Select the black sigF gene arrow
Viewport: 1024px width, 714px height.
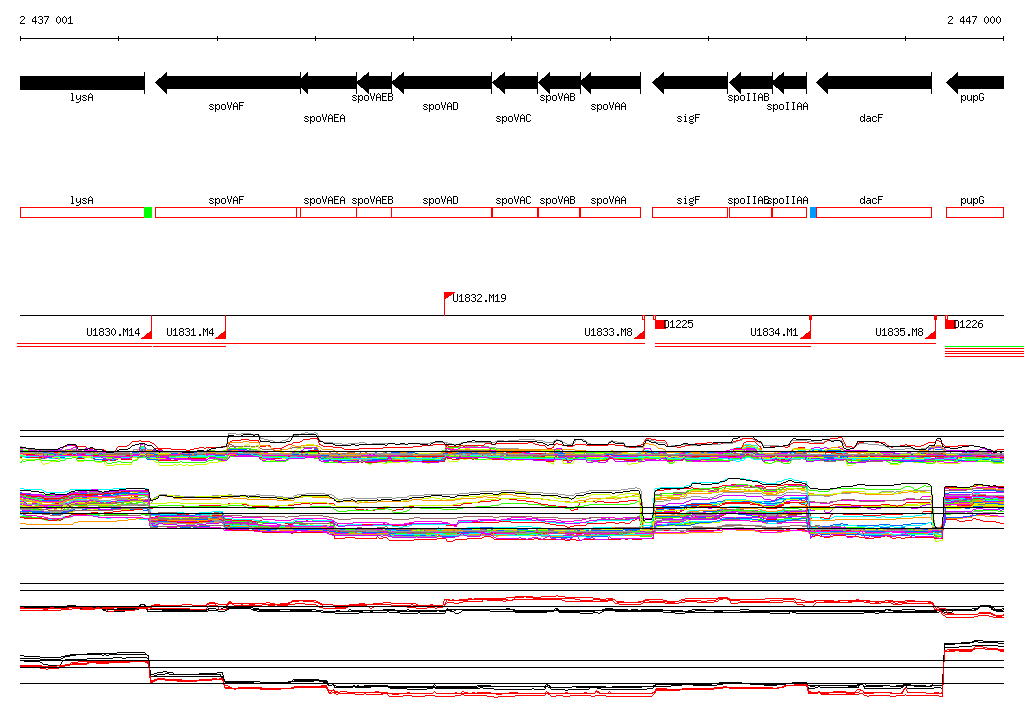[x=690, y=83]
